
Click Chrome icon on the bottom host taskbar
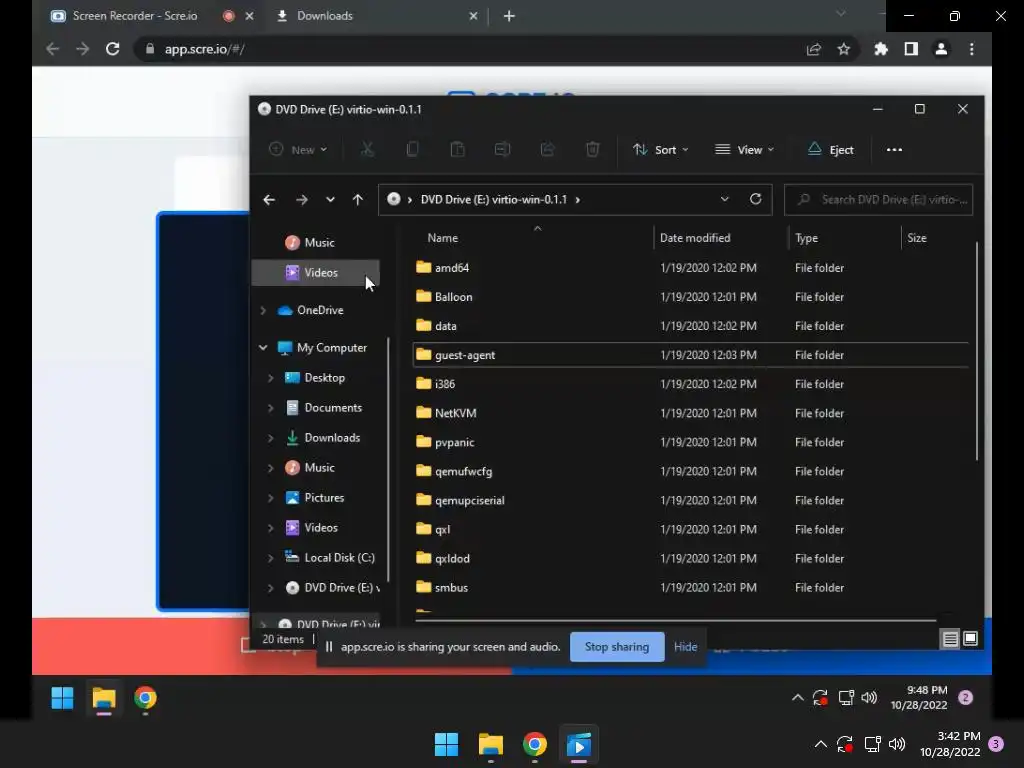(x=534, y=744)
